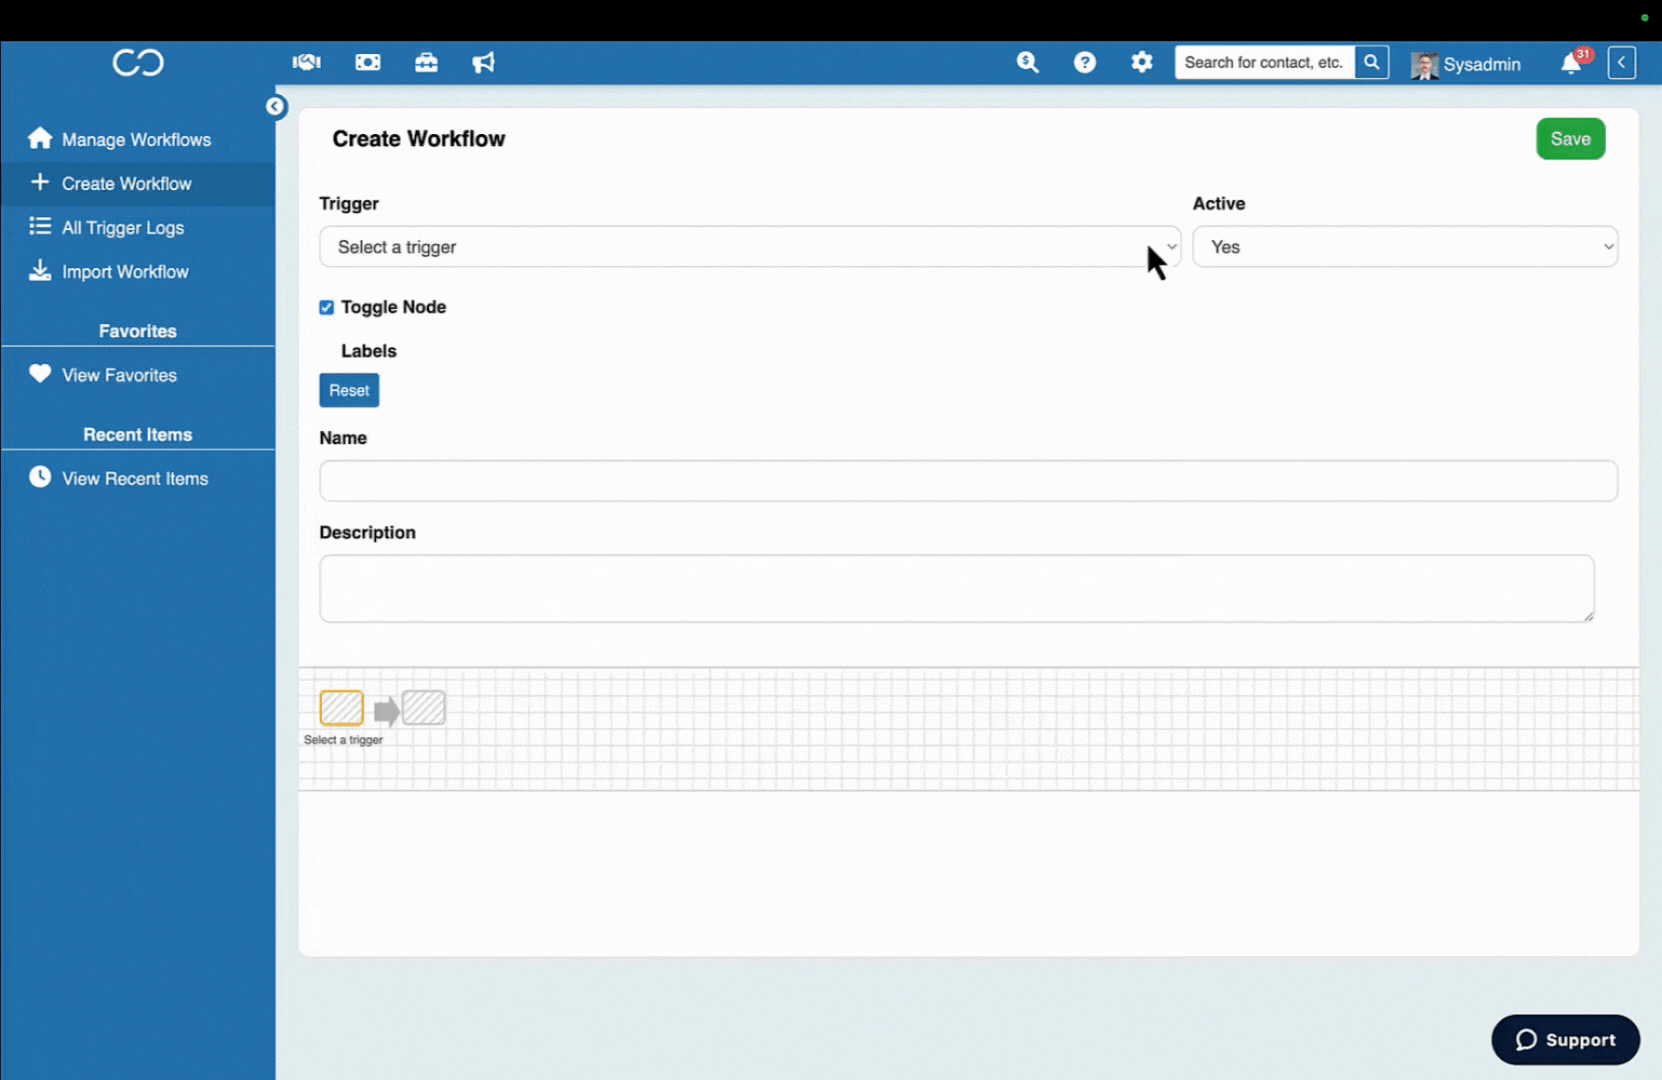Click the briefcase icon in top bar

point(426,63)
